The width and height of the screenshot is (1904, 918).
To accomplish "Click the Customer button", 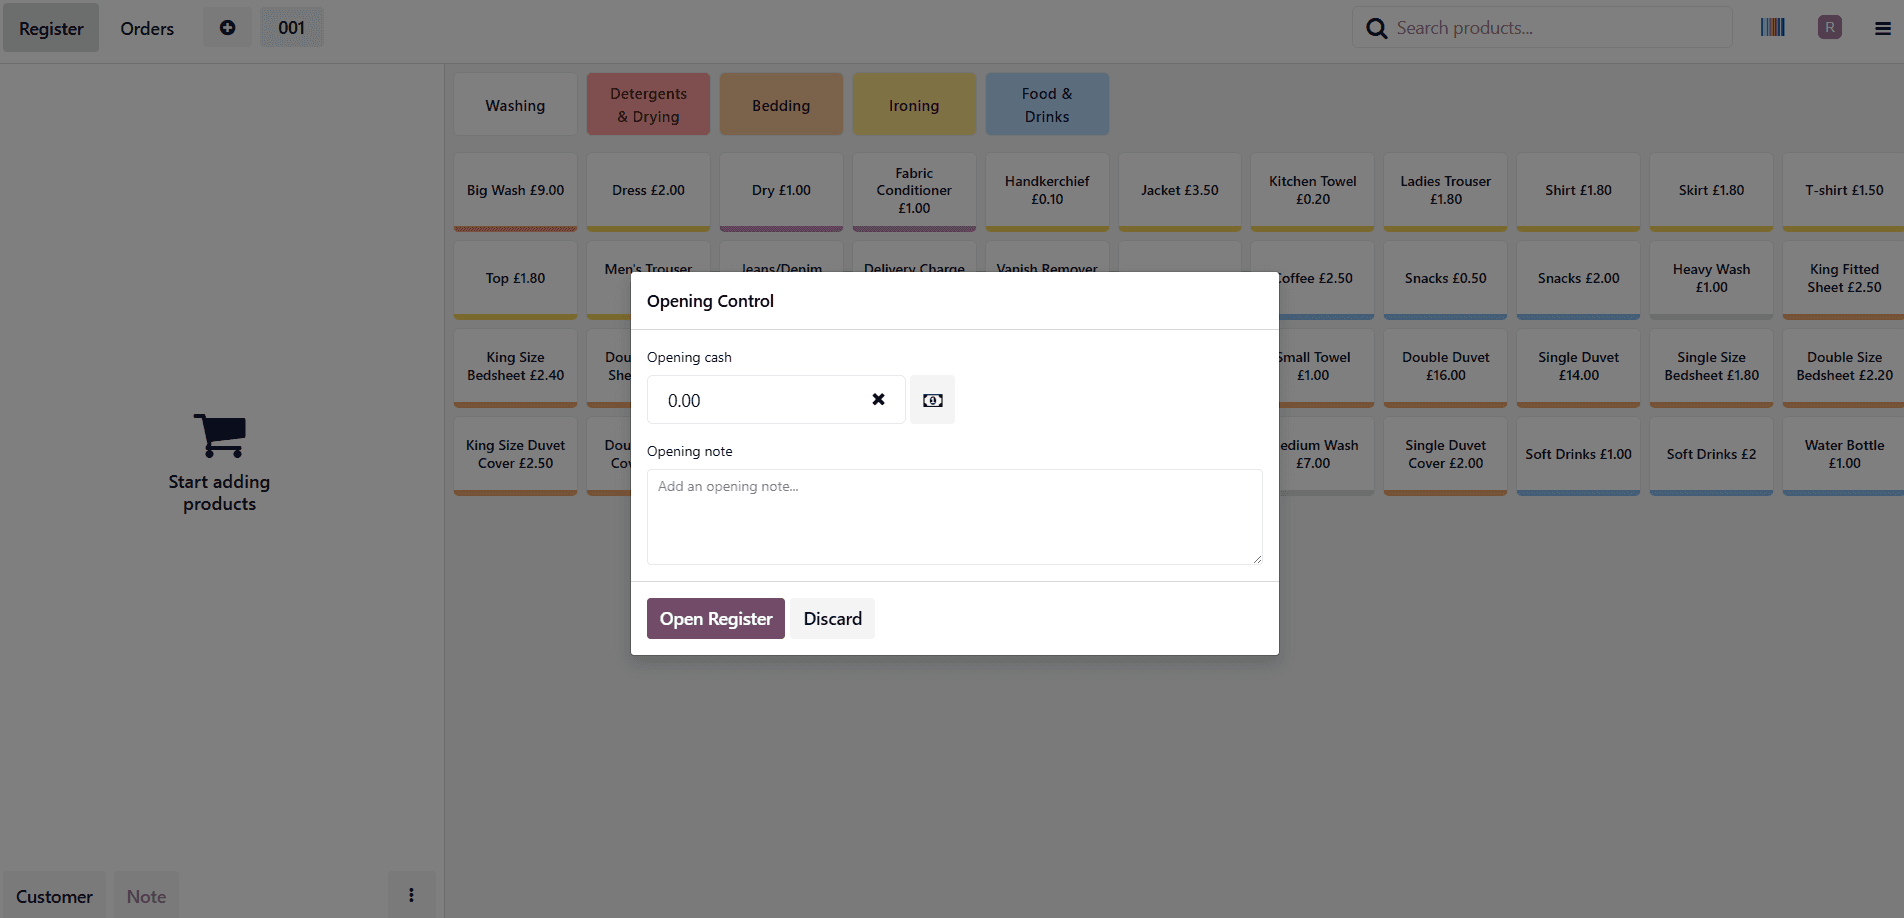I will click(54, 896).
